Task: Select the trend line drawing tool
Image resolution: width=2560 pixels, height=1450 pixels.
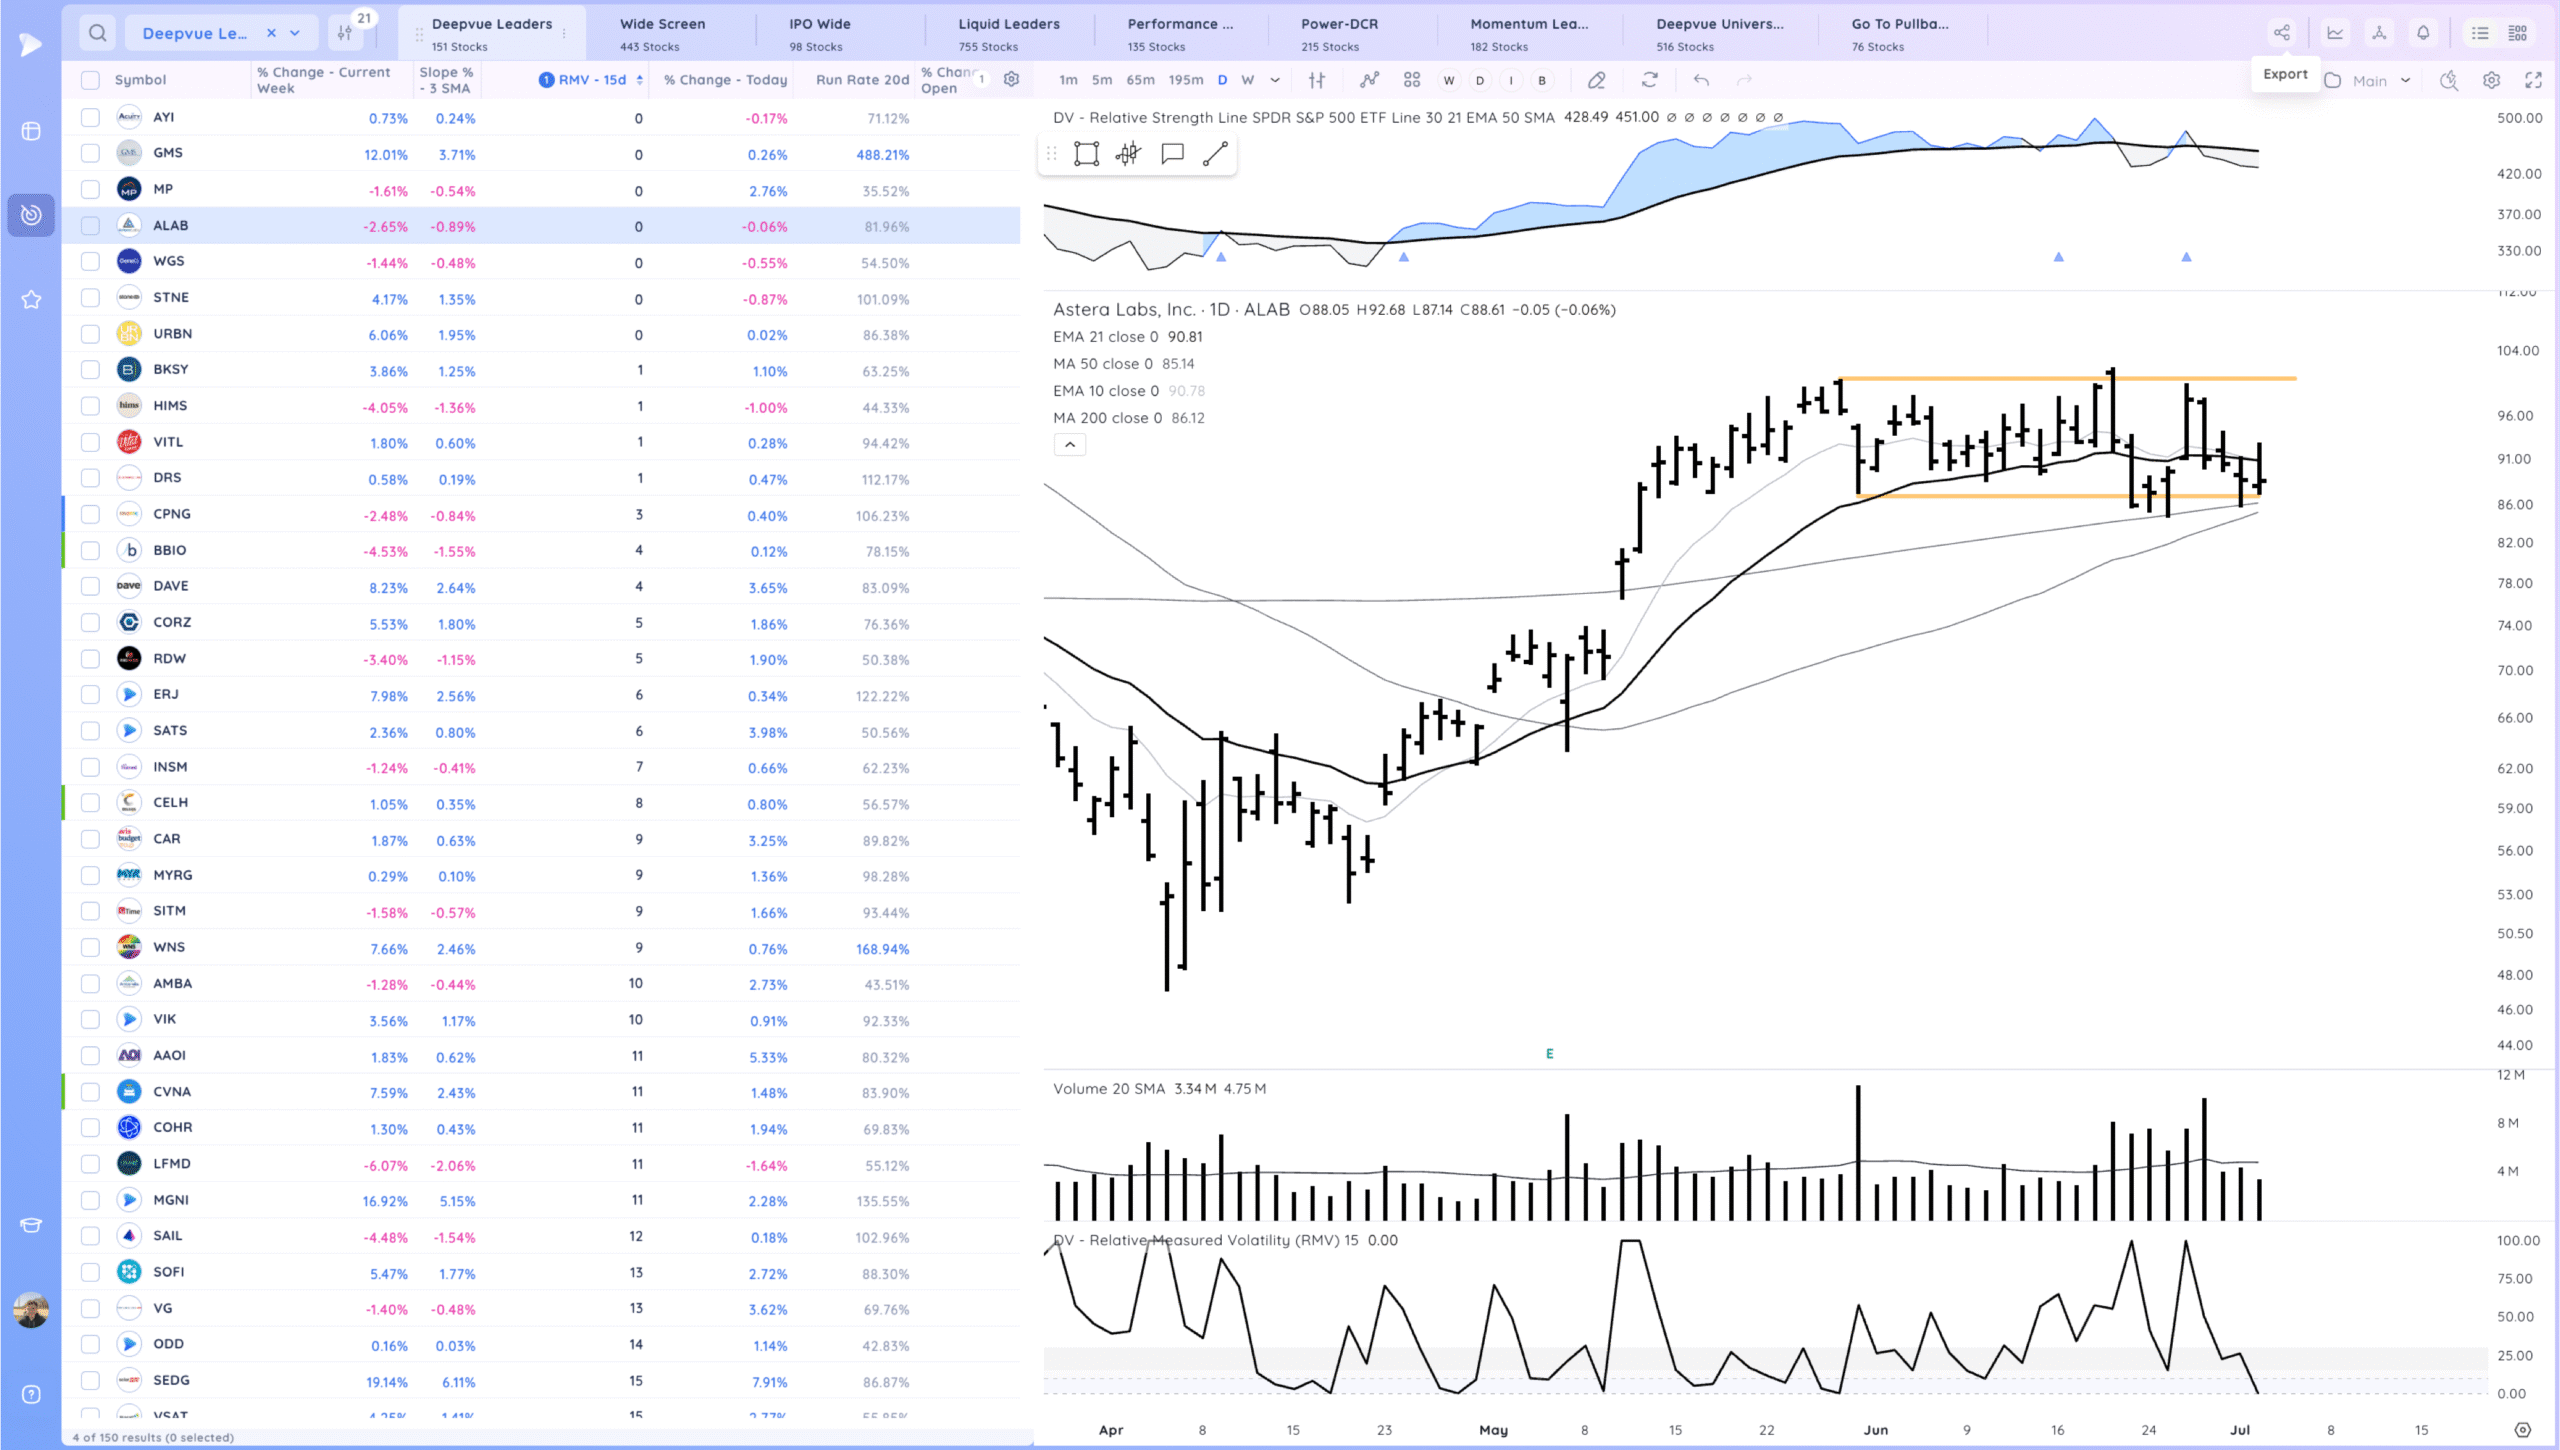Action: tap(1215, 154)
